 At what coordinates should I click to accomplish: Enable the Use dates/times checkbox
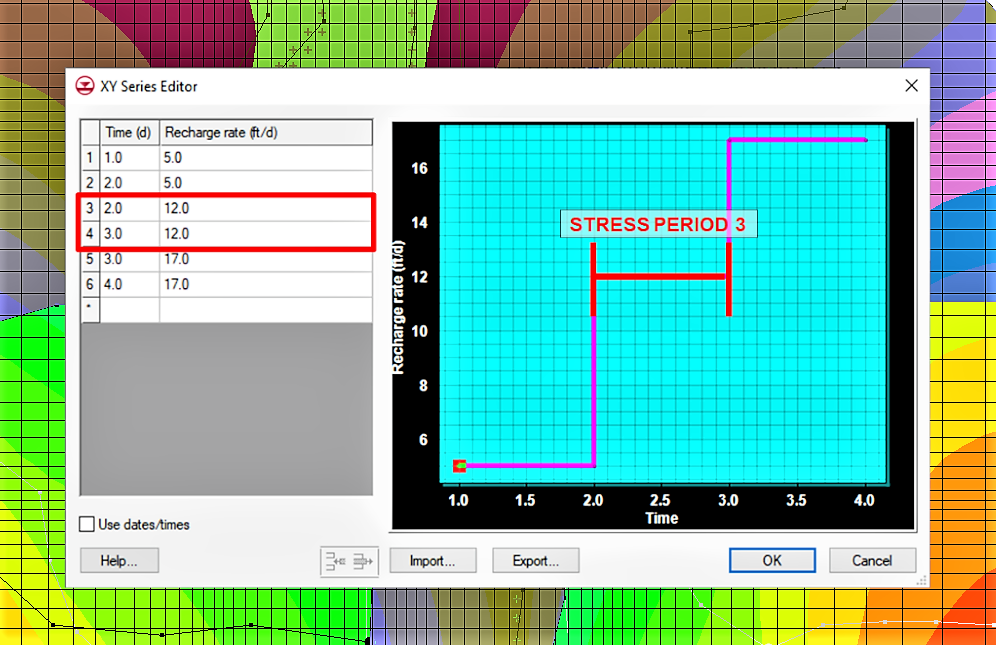coord(85,523)
